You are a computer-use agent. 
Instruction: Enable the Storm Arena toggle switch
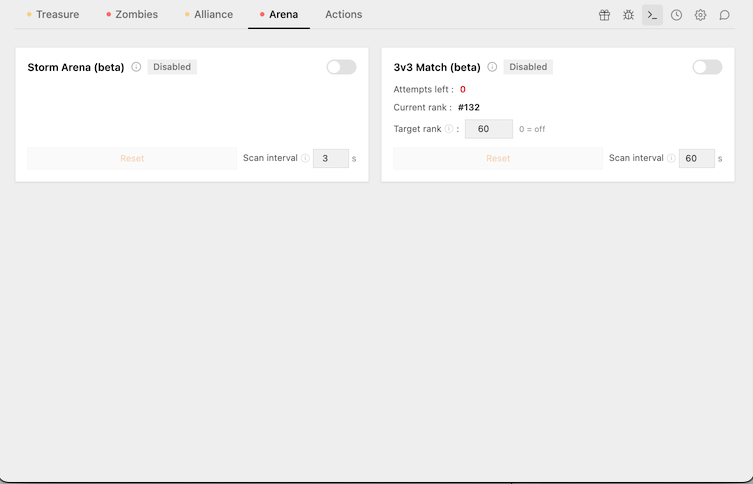(x=341, y=67)
